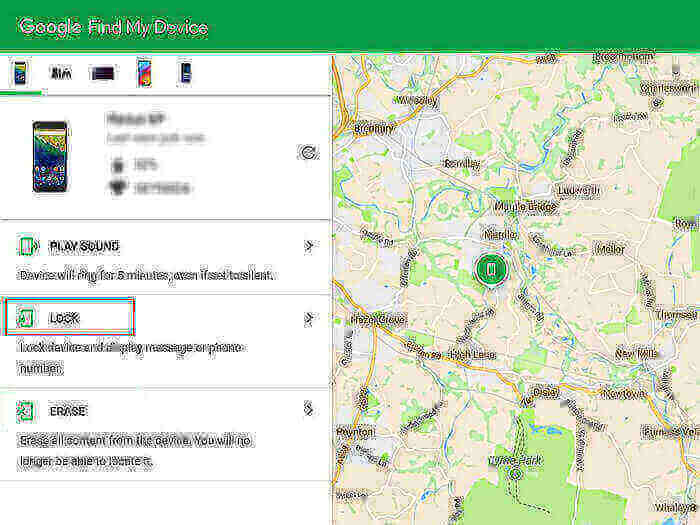The width and height of the screenshot is (700, 525).
Task: Expand the Erase option chevron arrow
Action: click(309, 411)
